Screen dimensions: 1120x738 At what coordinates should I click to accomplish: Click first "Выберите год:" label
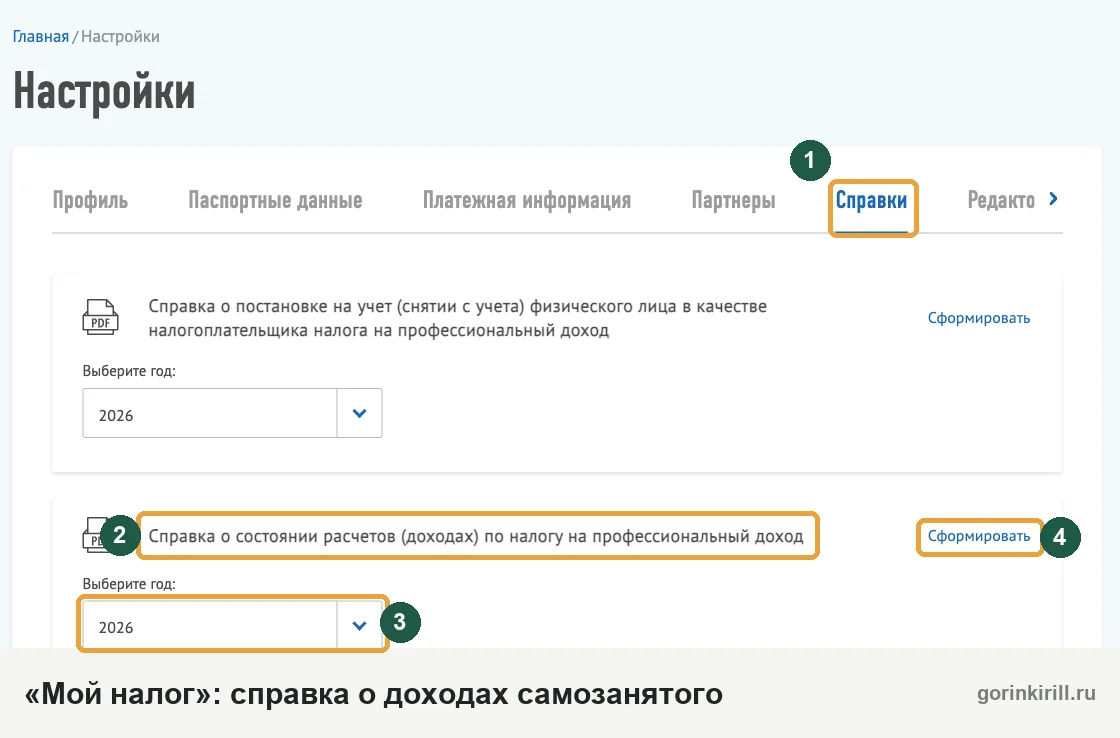point(129,372)
